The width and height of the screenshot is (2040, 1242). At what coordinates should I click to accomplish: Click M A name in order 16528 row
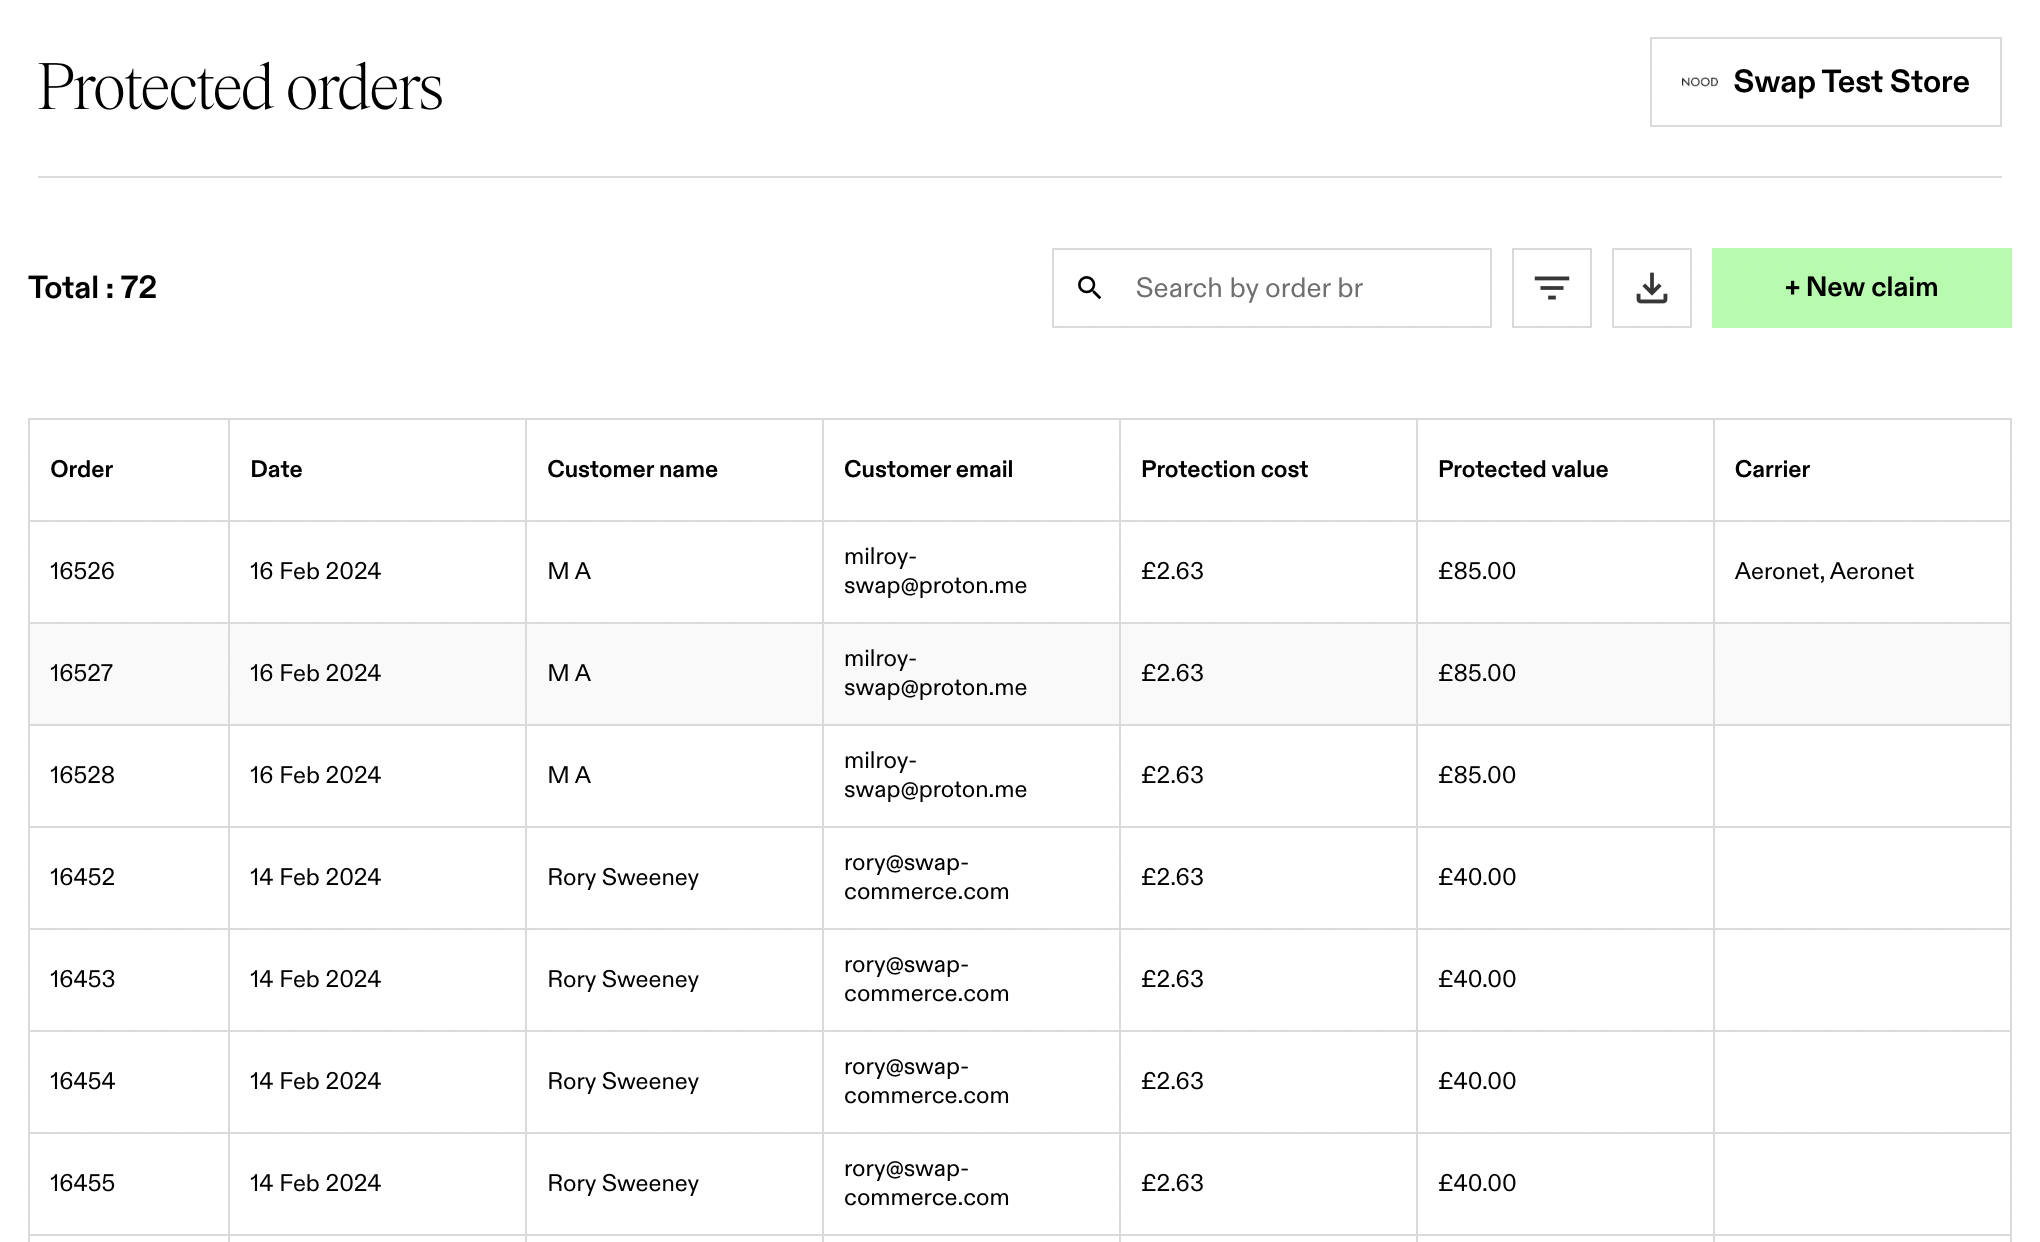pos(569,775)
